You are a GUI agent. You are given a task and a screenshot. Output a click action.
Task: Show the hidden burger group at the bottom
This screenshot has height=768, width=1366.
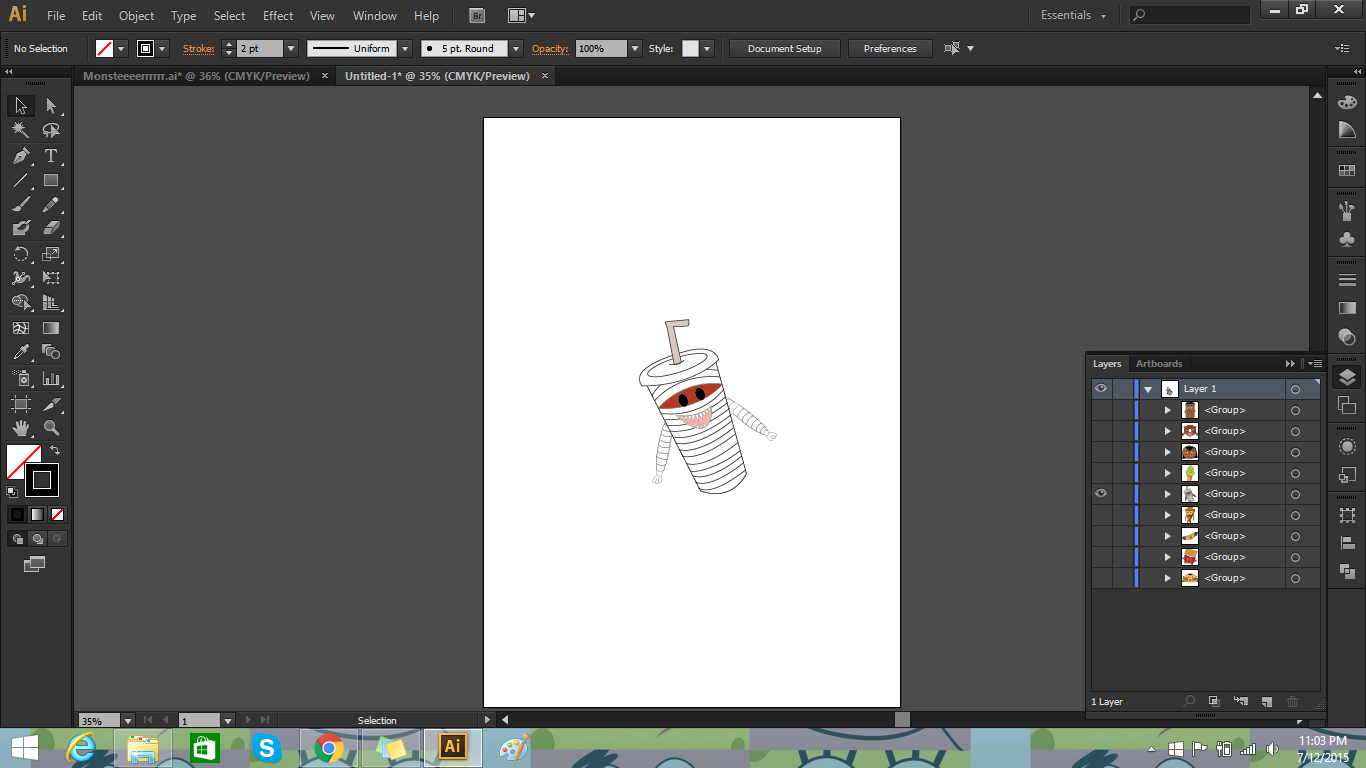pos(1101,578)
